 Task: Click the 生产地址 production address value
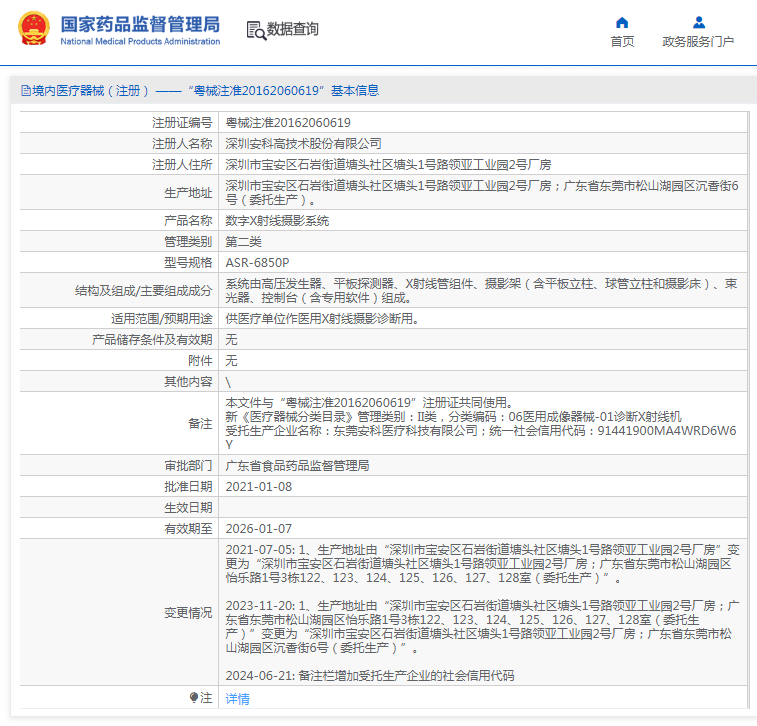[x=483, y=193]
